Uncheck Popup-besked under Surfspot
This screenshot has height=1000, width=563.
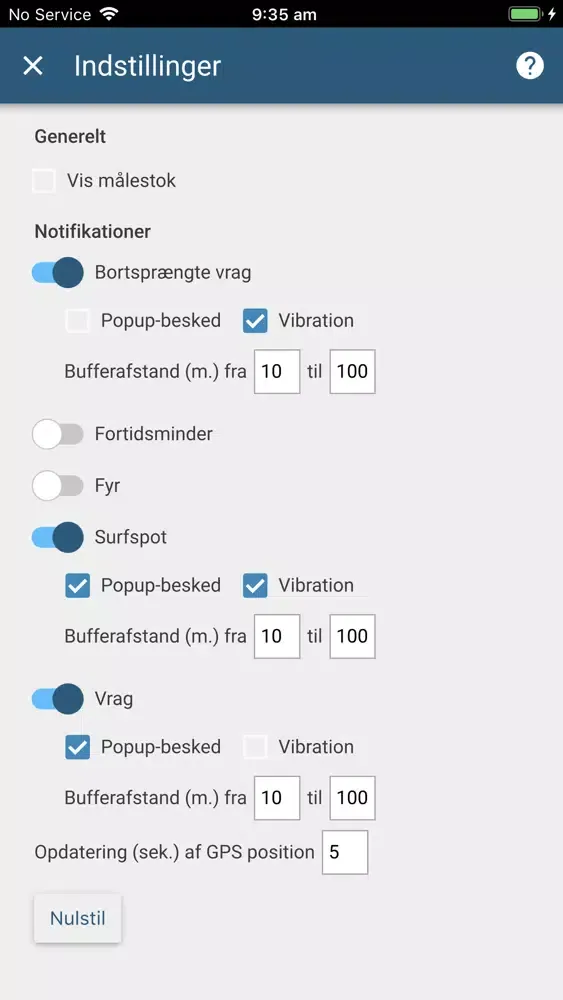point(78,586)
